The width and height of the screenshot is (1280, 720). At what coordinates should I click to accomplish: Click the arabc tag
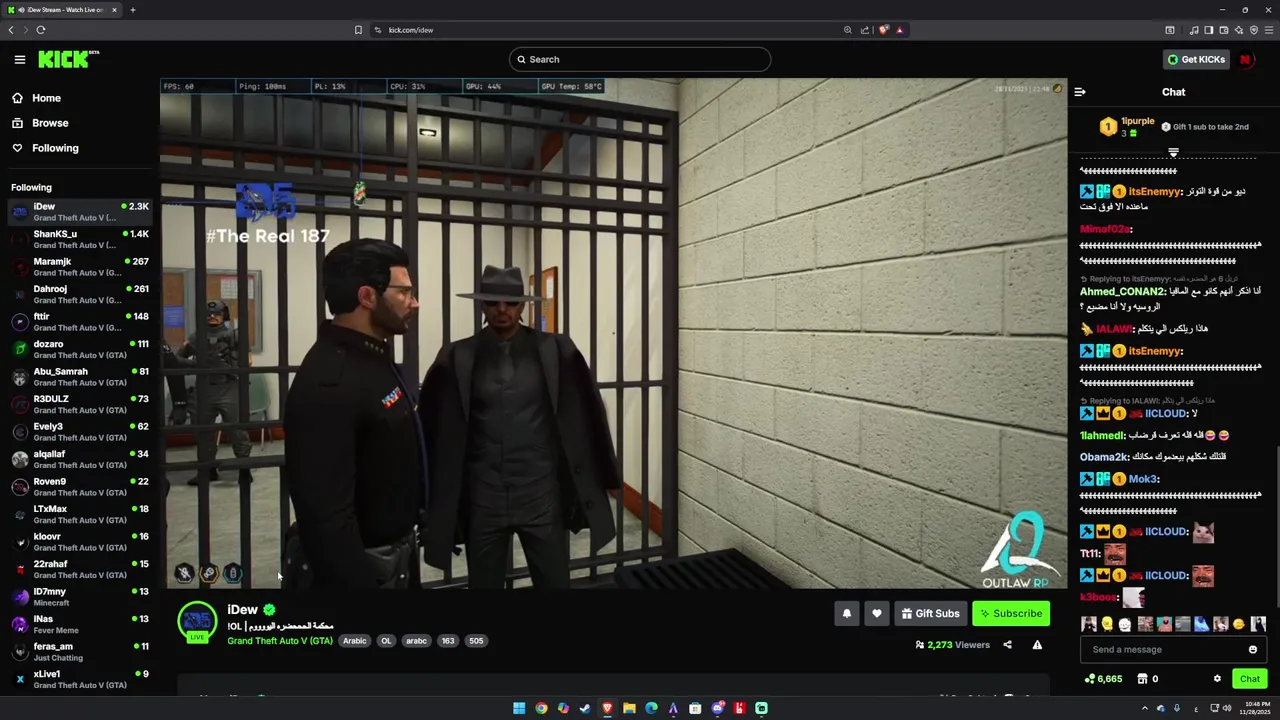point(416,641)
